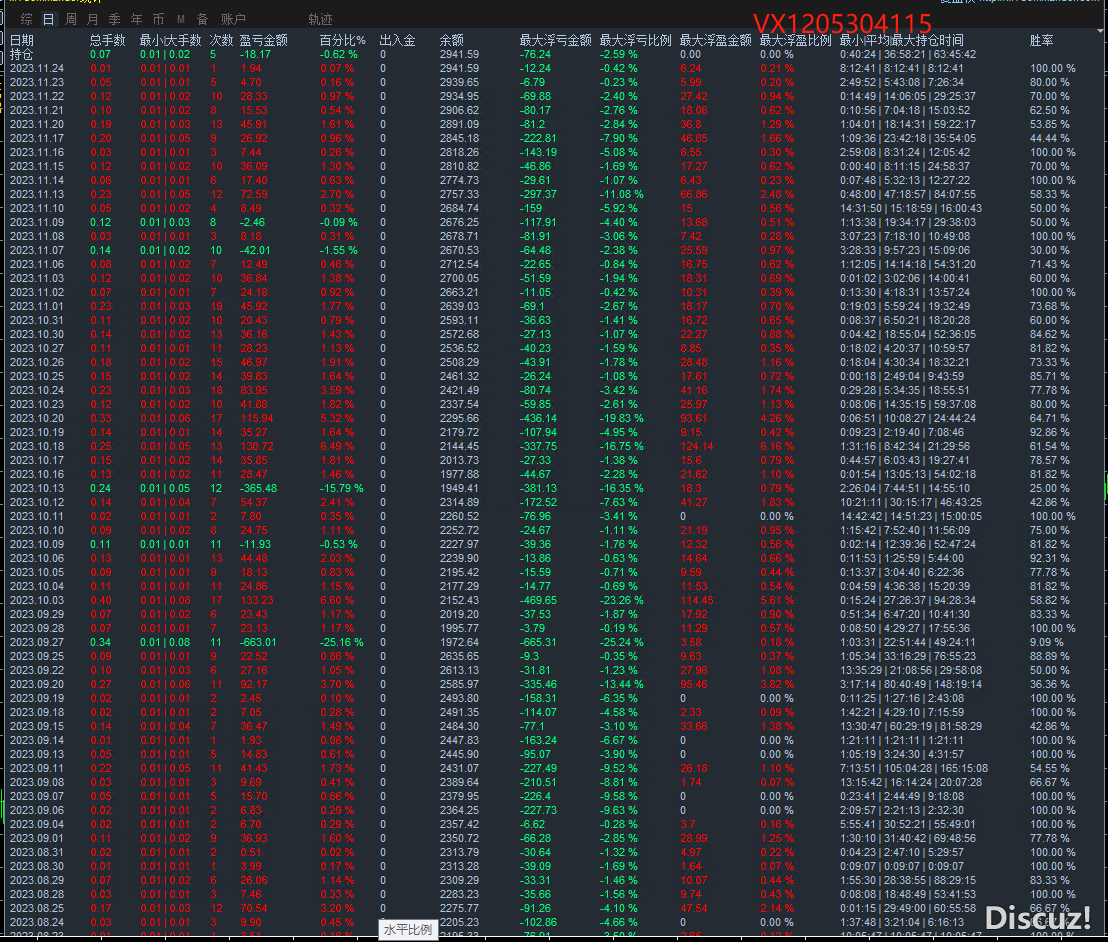Select the 2023.09.27 row date
This screenshot has width=1108, height=942.
point(36,642)
